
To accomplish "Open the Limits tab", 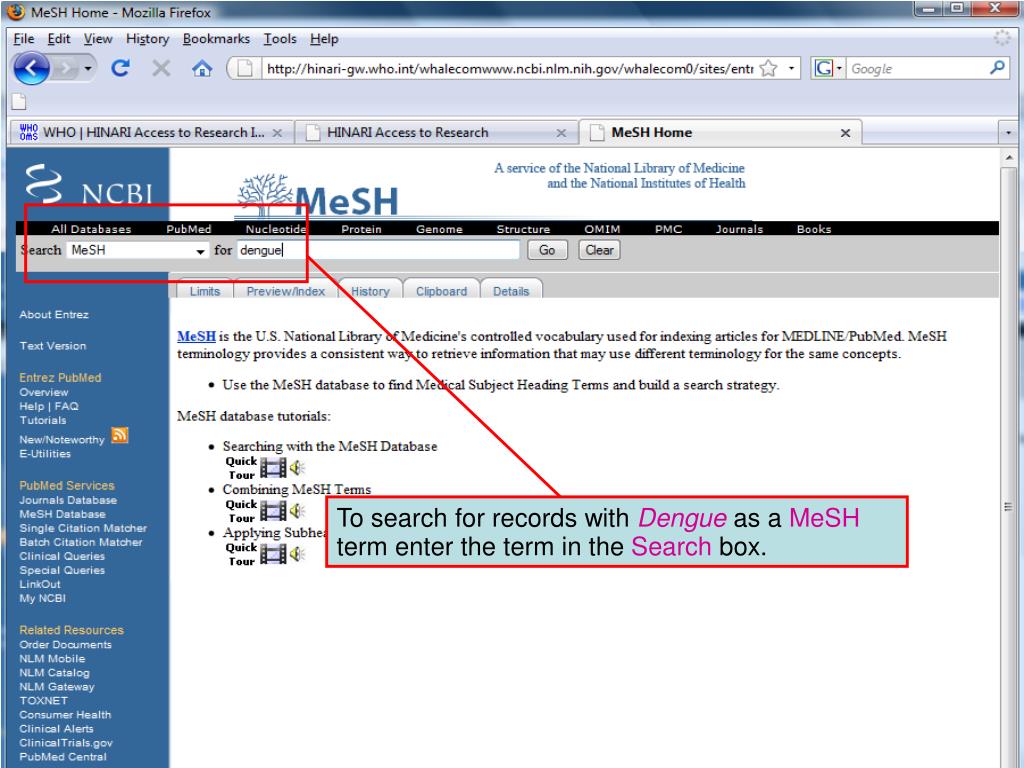I will pos(205,291).
